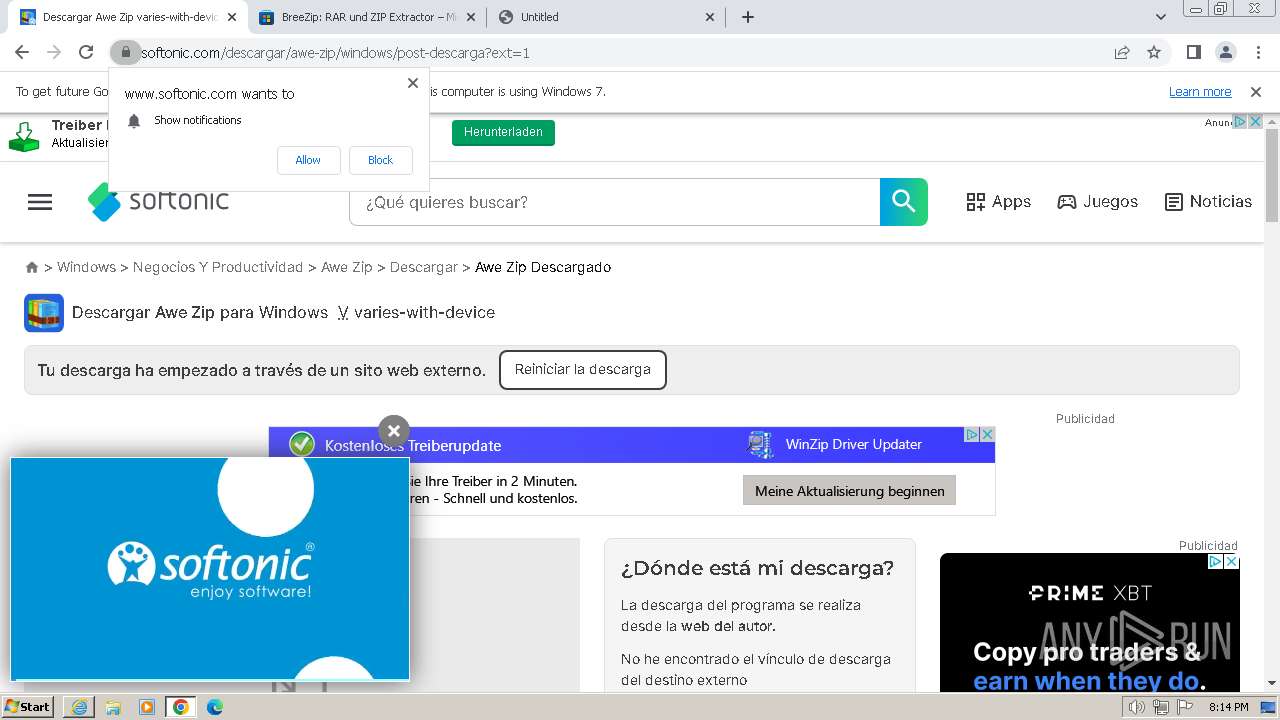1280x720 pixels.
Task: Open Chrome three-dot menu
Action: (1256, 52)
